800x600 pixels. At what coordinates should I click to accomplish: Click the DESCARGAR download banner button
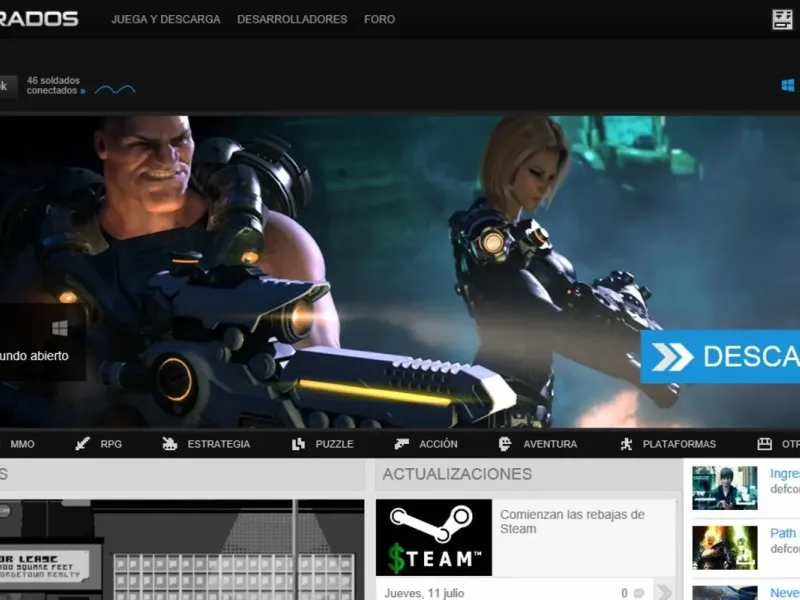[x=720, y=356]
